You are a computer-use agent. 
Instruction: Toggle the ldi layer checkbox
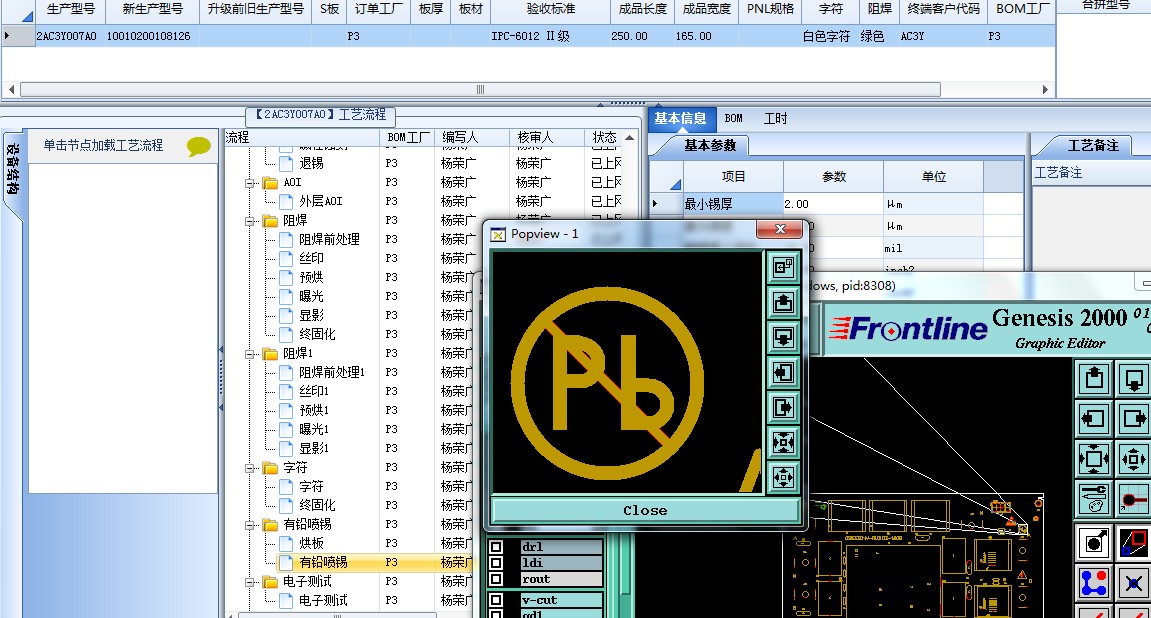[x=496, y=563]
